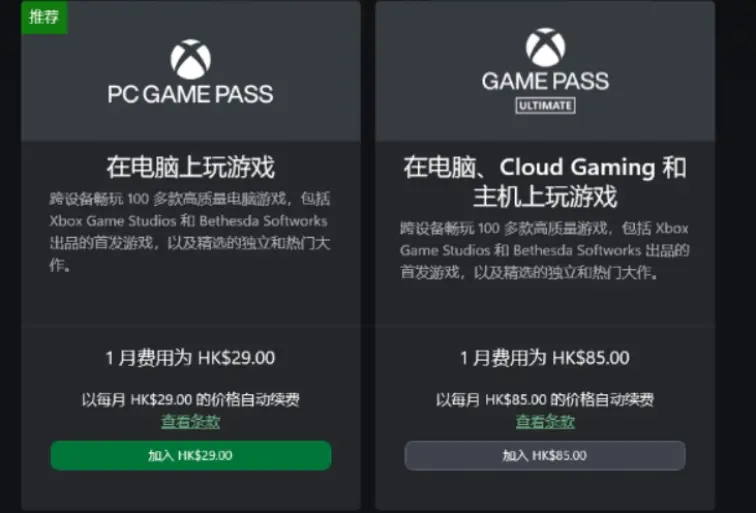Image resolution: width=756 pixels, height=513 pixels.
Task: Click the HK$29.00 auto-renewal notice text
Action: pyautogui.click(x=190, y=399)
